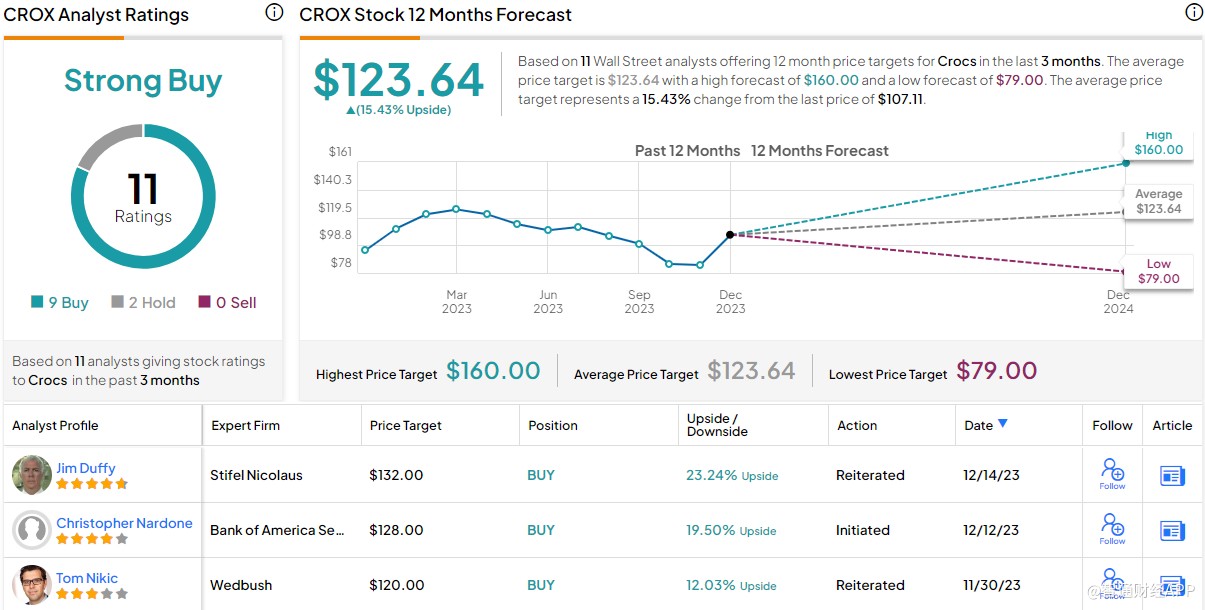
Task: Open Tom Nikic analyst profile link
Action: click(x=87, y=578)
